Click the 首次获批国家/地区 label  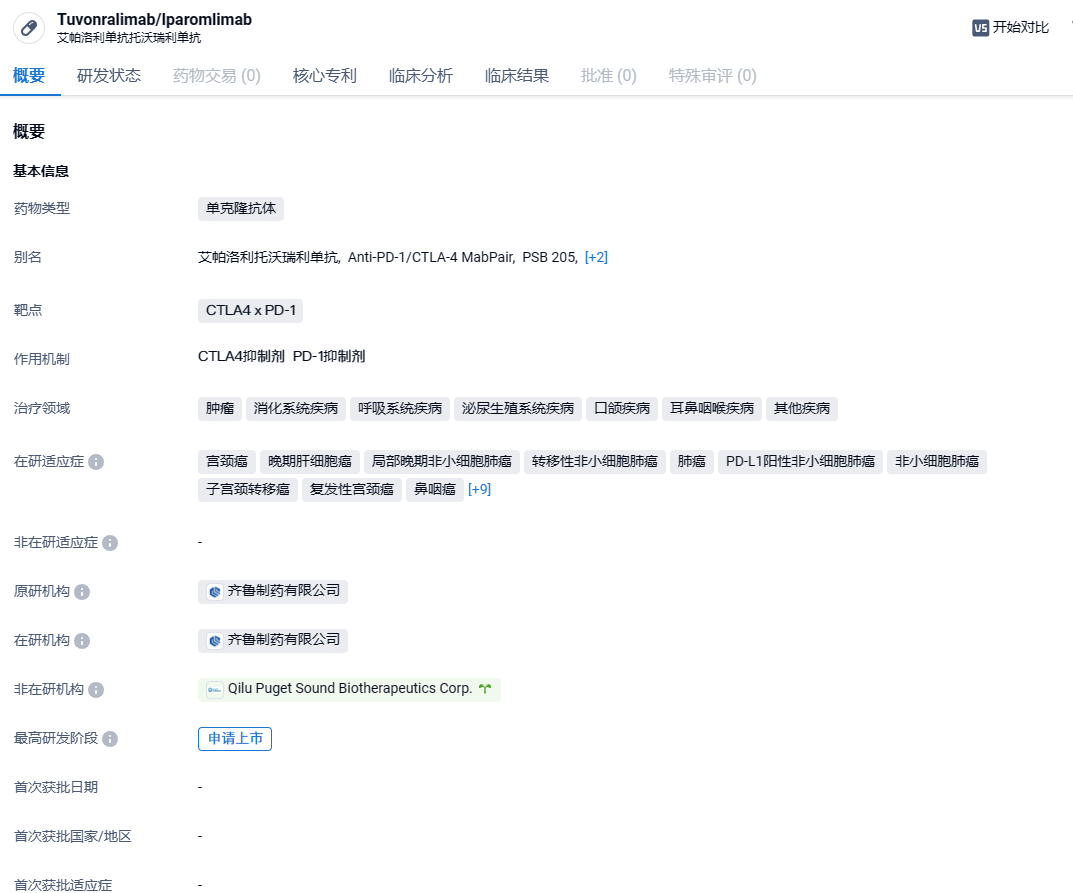73,837
